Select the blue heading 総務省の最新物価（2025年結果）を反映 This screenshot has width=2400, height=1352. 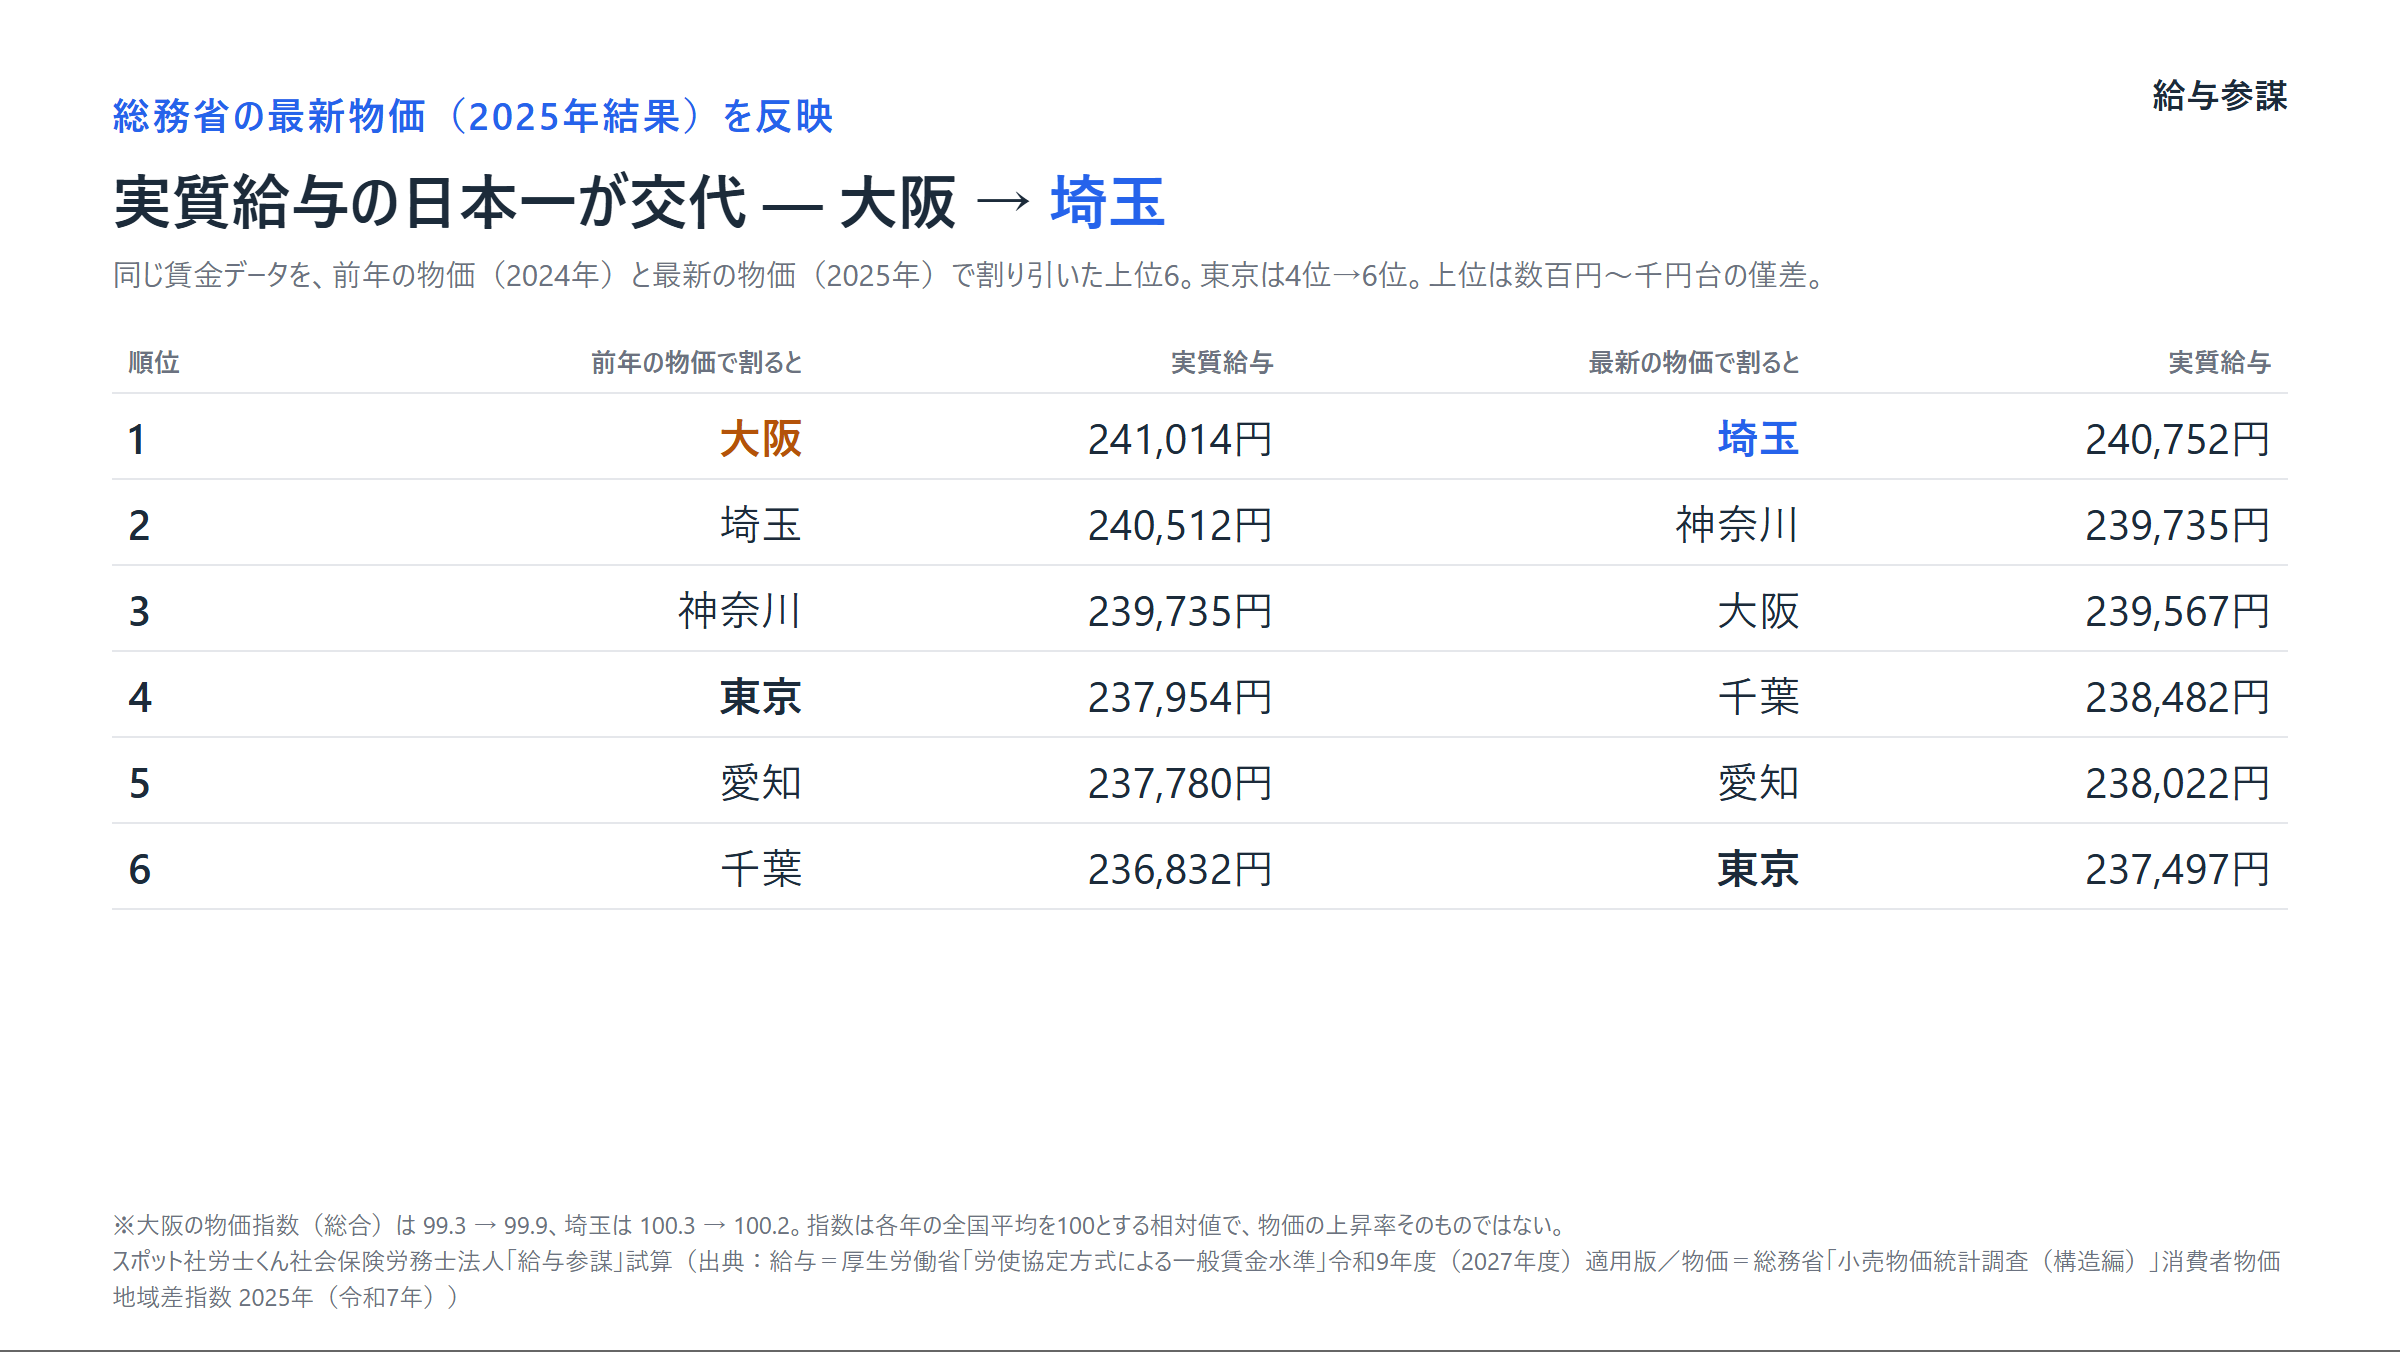pos(473,116)
